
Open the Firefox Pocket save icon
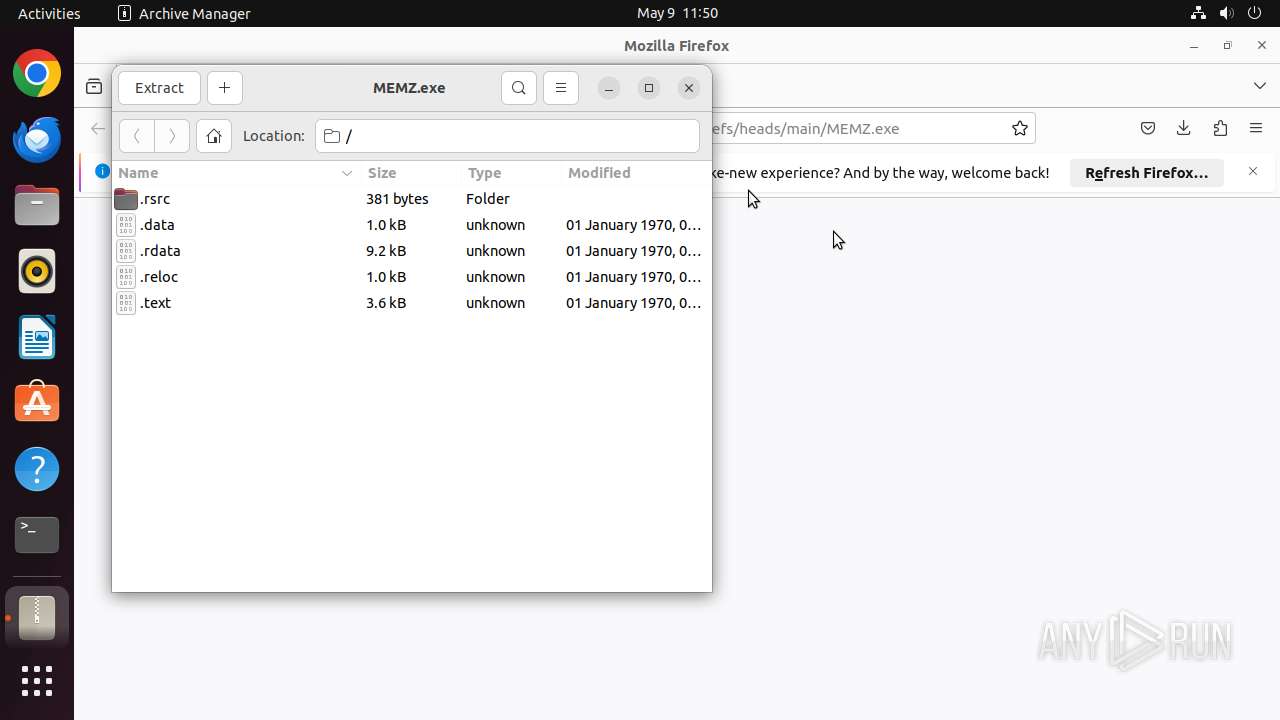pos(1148,128)
